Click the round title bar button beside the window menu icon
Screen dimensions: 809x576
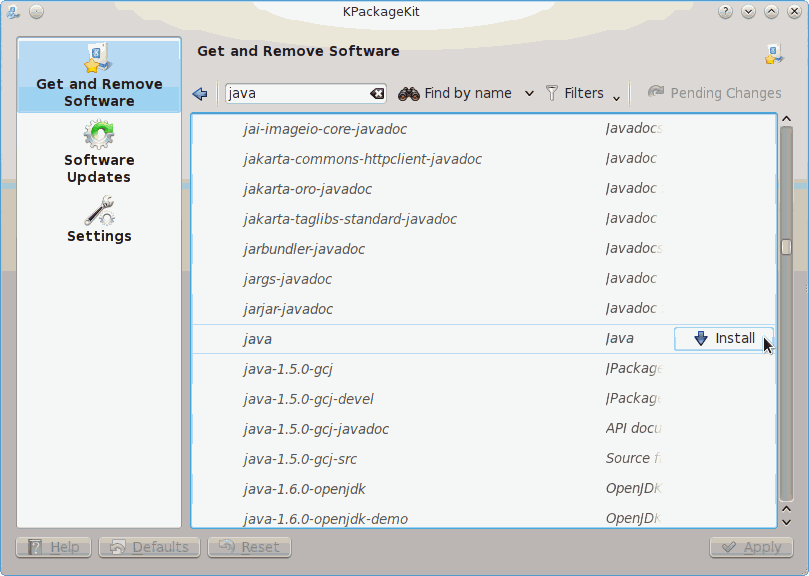[x=37, y=11]
